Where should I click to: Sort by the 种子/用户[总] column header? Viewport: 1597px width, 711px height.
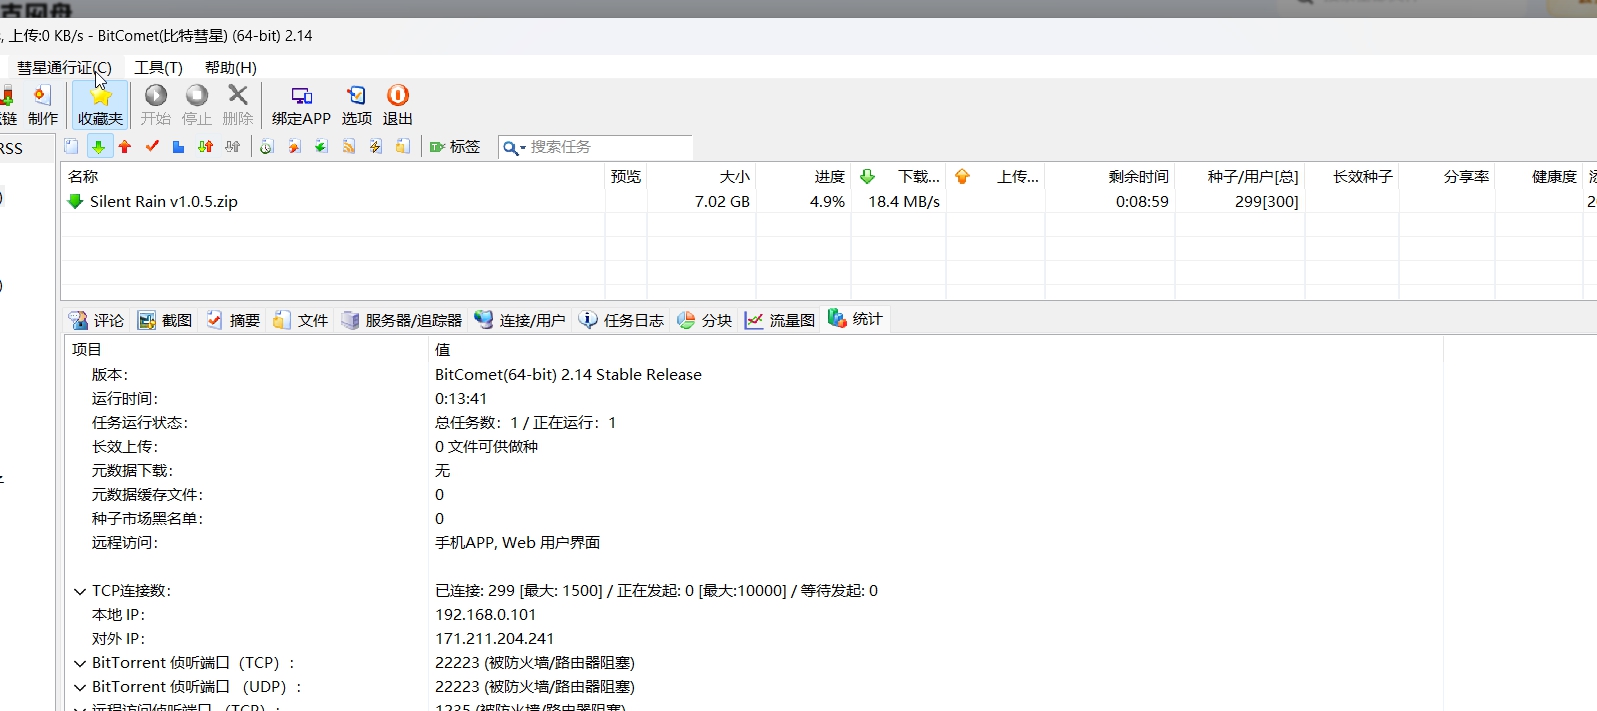click(1240, 176)
